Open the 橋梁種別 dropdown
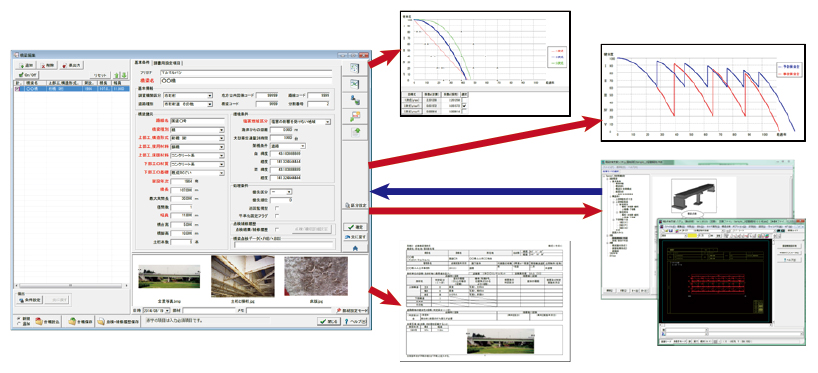This screenshot has width=818, height=373. [197, 130]
